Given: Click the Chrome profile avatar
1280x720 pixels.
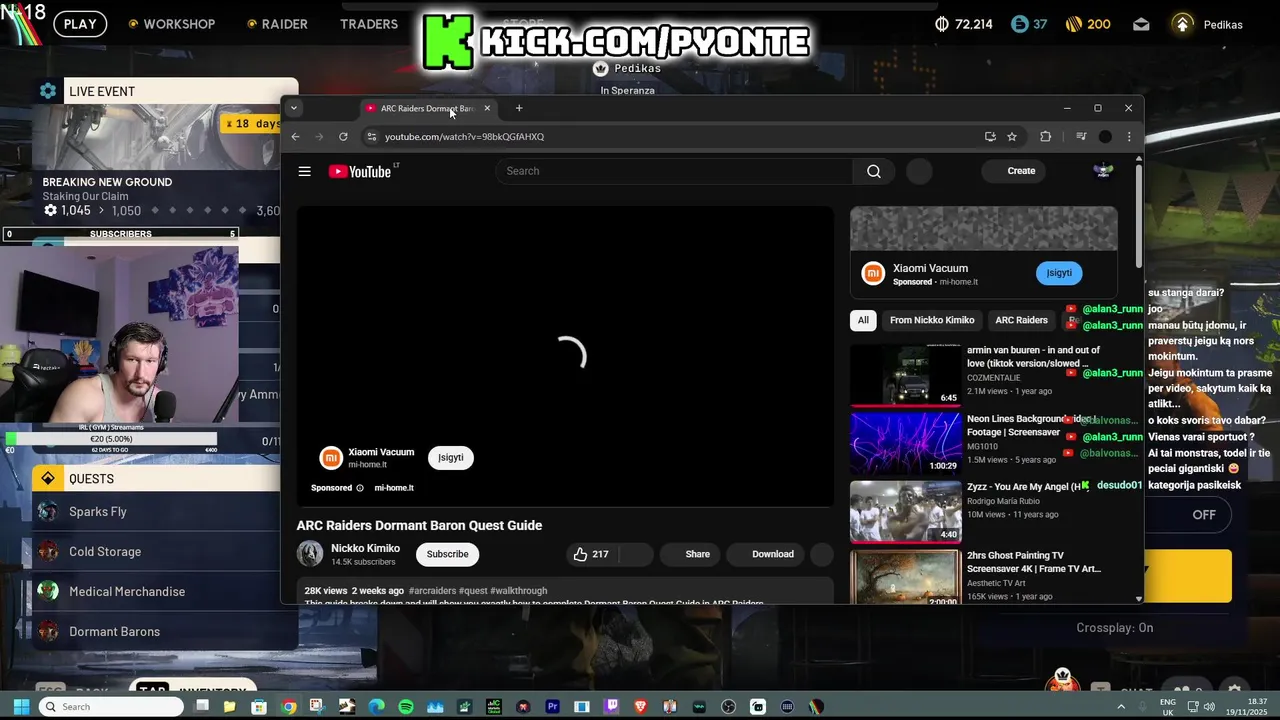Looking at the screenshot, I should [1105, 137].
